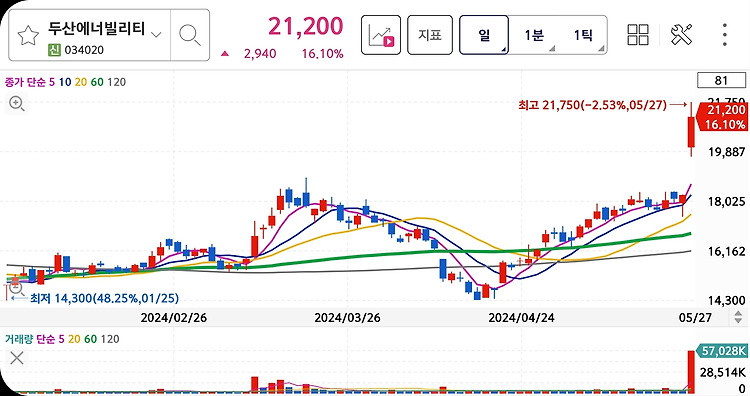750x396 pixels.
Task: Toggle the 20-period volume moving average
Action: (x=74, y=339)
